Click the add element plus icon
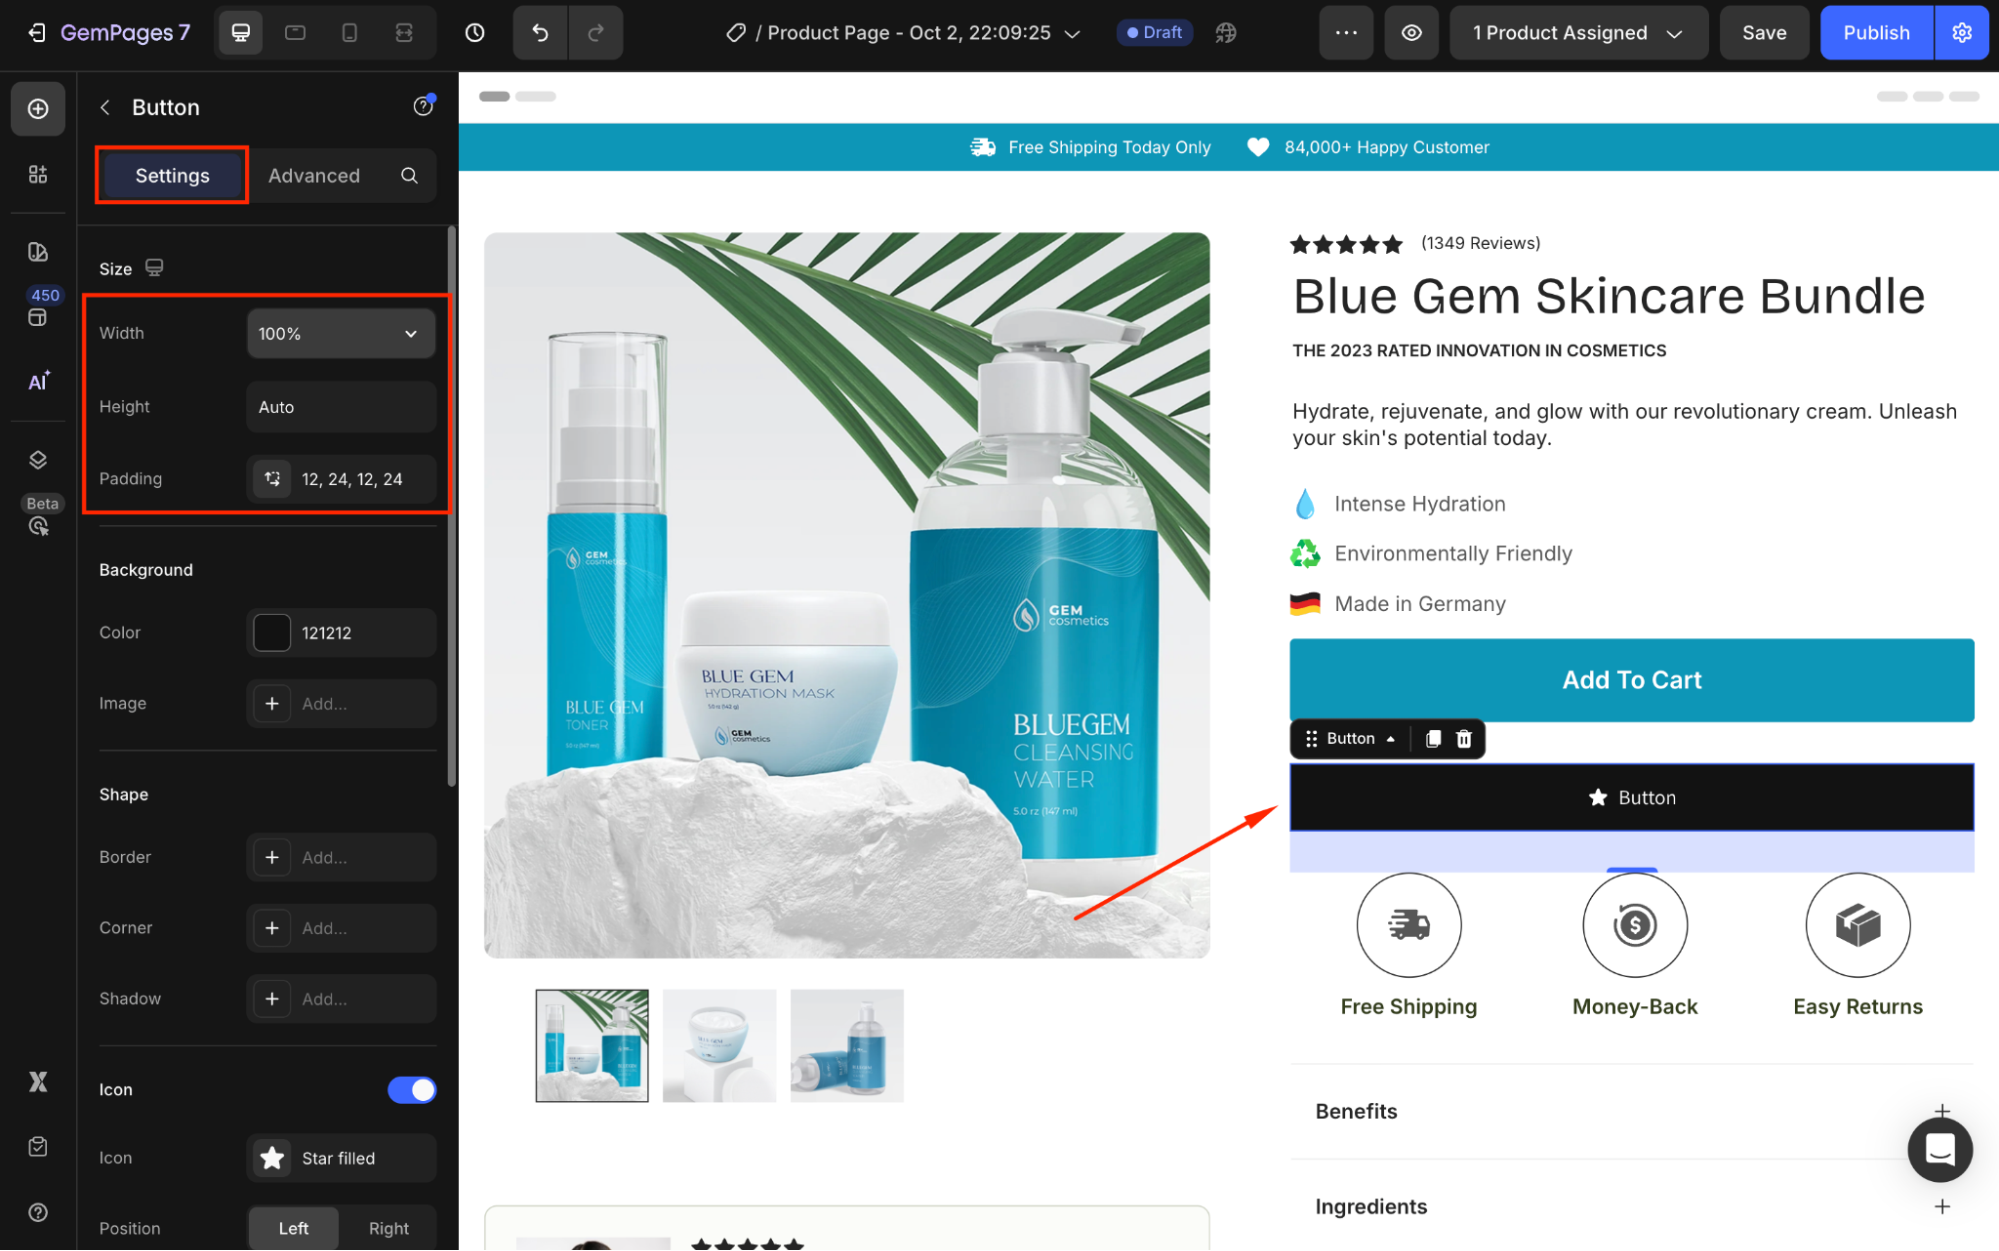The height and width of the screenshot is (1251, 1999). pos(38,109)
